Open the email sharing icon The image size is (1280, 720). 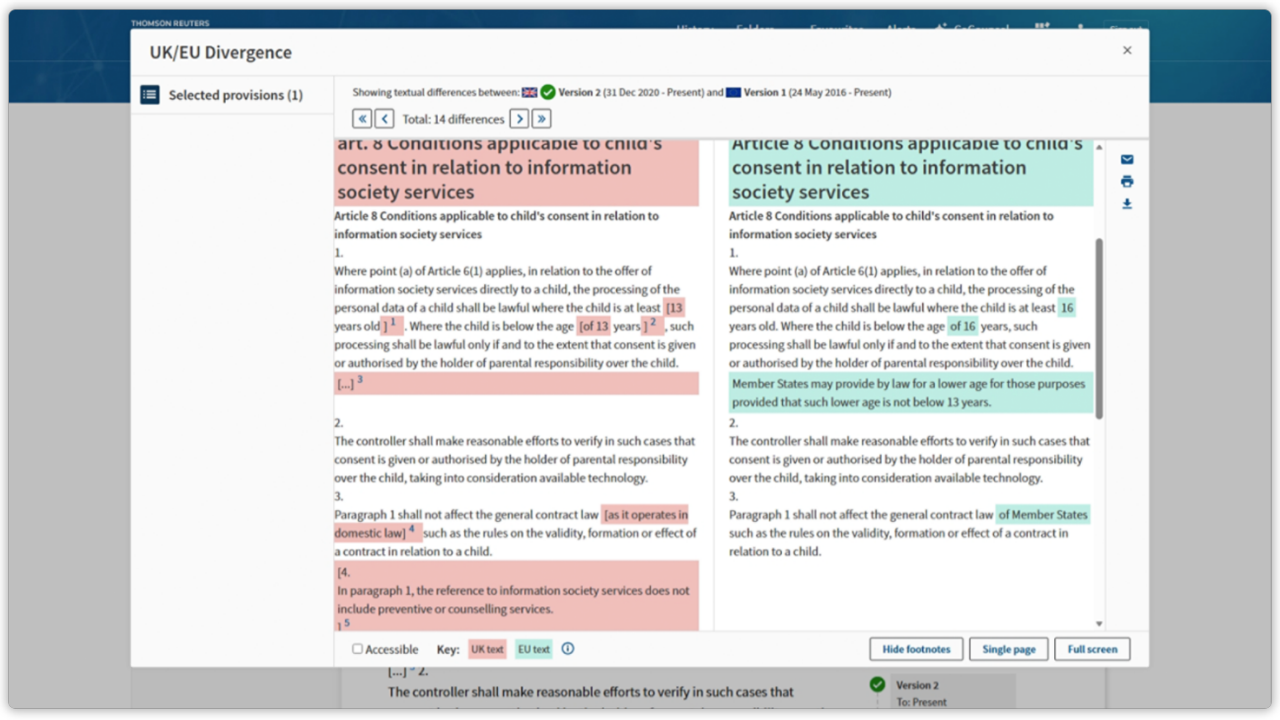tap(1127, 158)
